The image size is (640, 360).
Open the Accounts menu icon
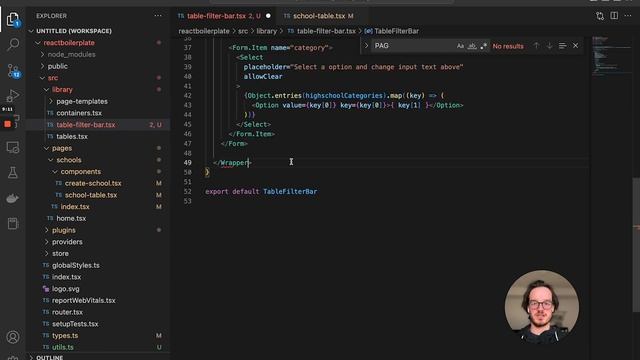[x=13, y=337]
